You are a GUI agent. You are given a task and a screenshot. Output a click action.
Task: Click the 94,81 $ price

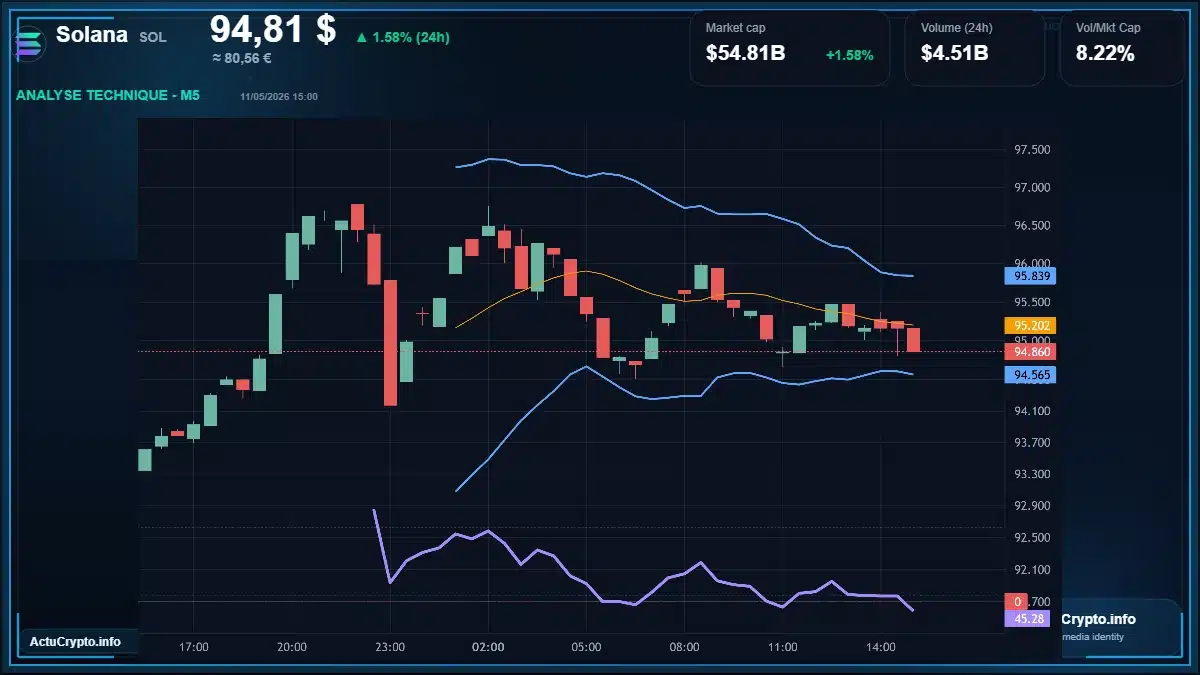coord(273,29)
